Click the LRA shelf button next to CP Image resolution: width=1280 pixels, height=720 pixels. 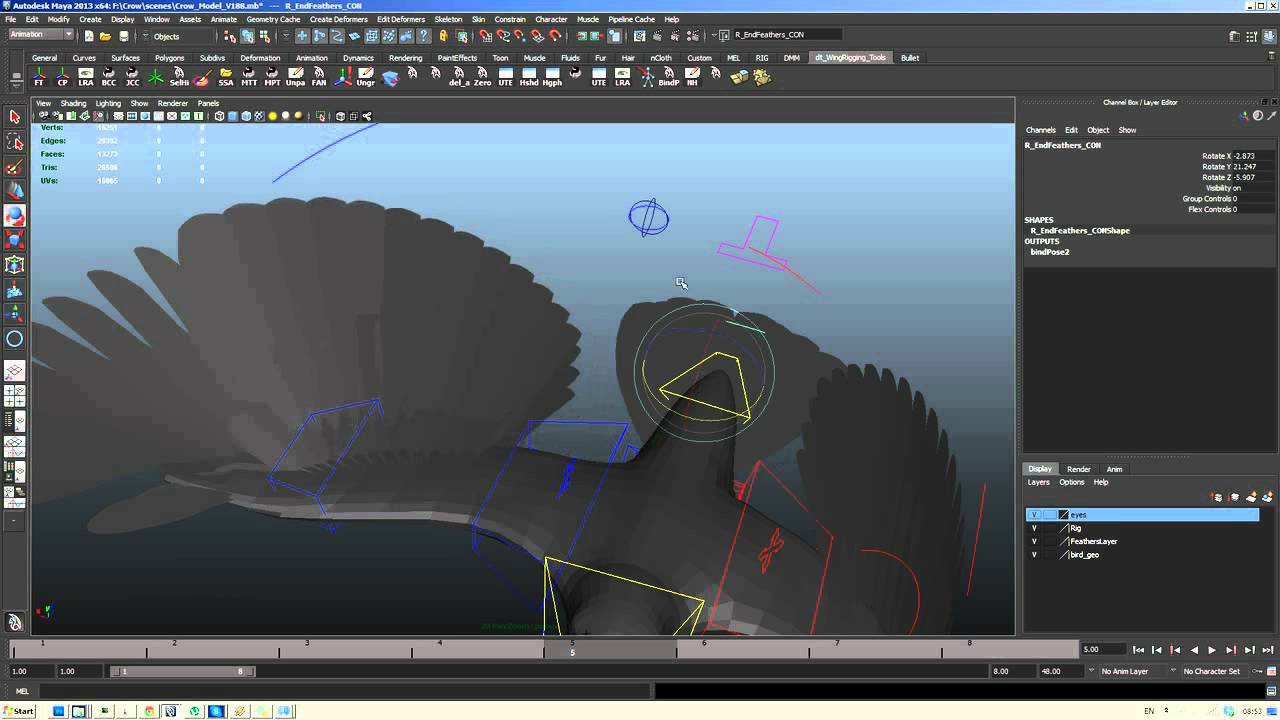click(85, 77)
